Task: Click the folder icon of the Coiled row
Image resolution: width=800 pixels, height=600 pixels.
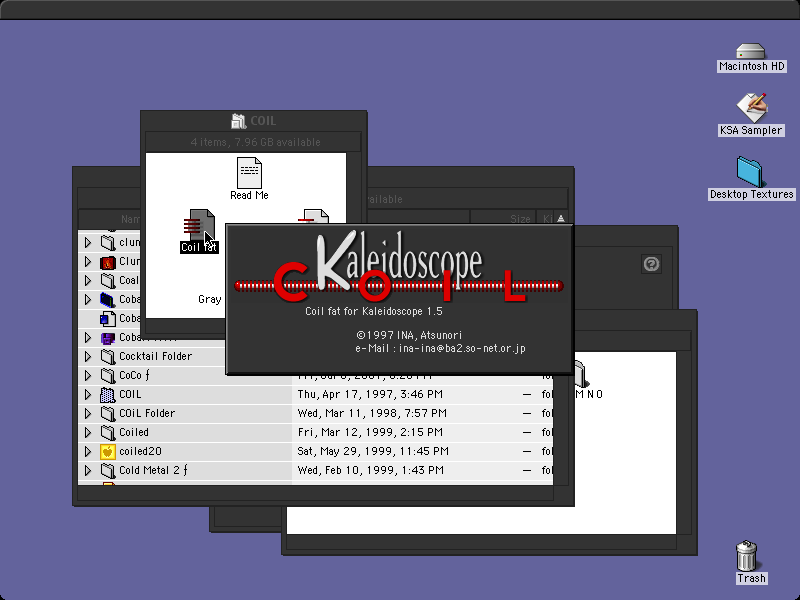Action: pos(108,432)
